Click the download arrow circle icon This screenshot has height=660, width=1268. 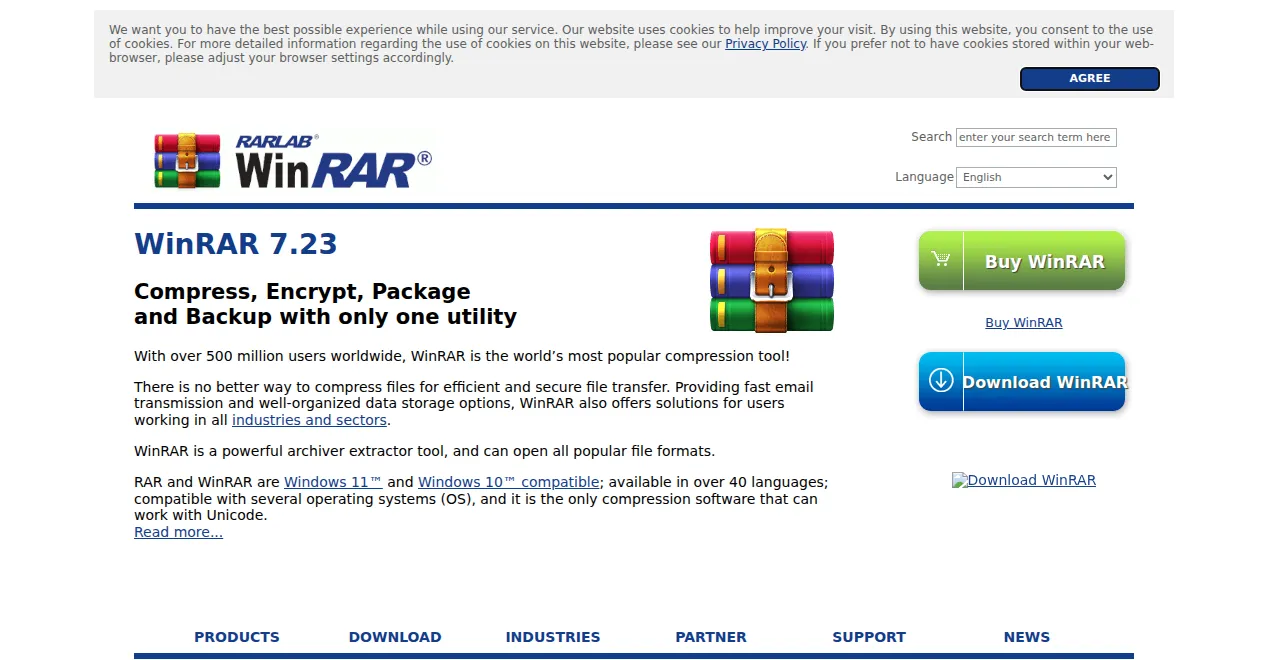point(941,381)
